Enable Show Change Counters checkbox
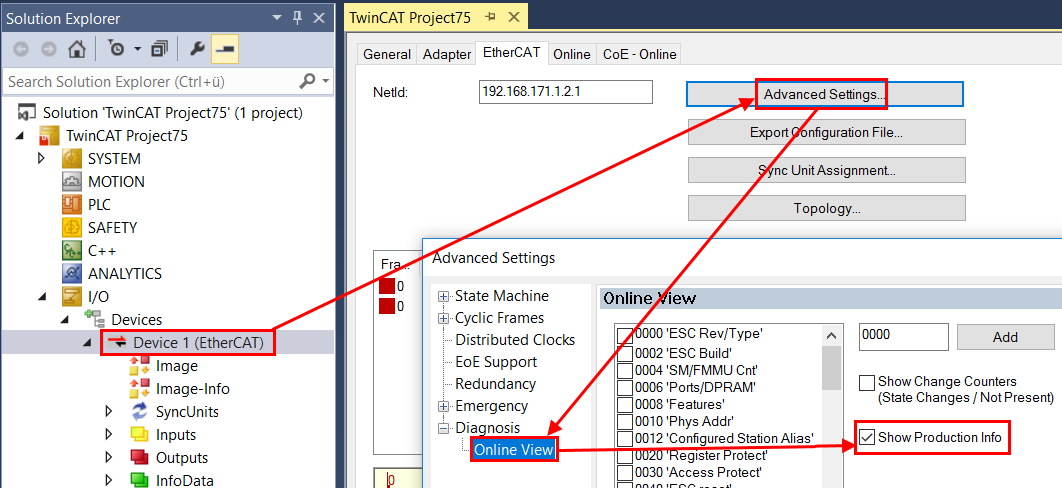The height and width of the screenshot is (488, 1062). pos(867,382)
